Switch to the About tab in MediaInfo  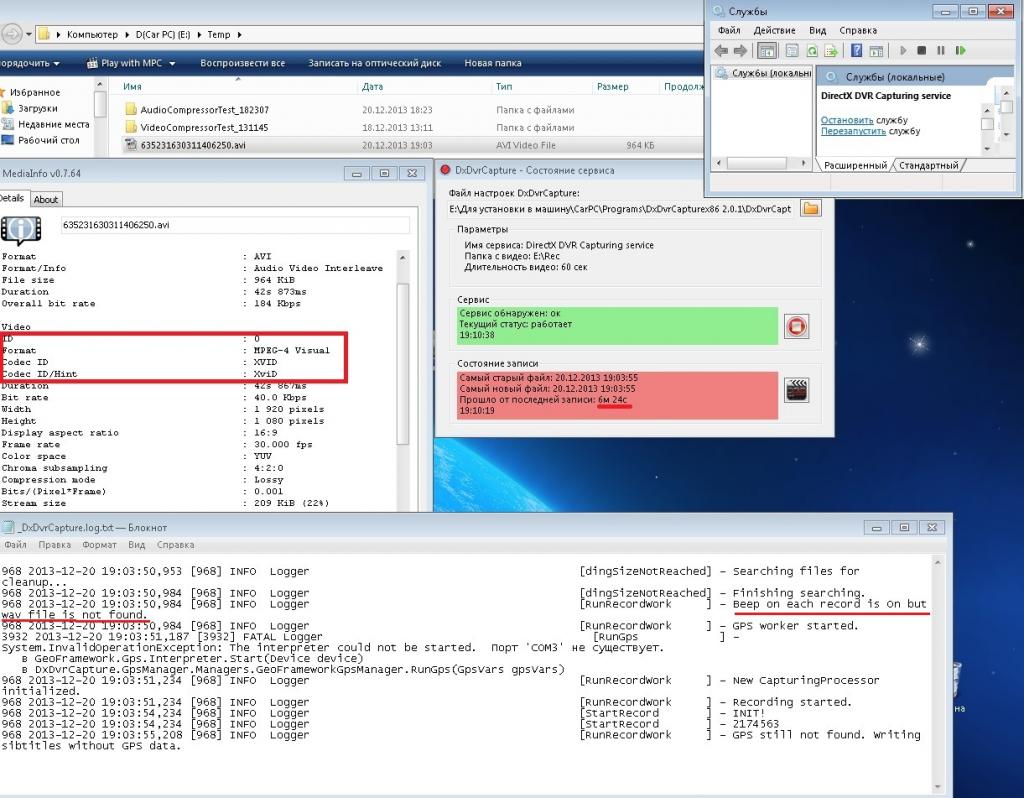point(46,199)
